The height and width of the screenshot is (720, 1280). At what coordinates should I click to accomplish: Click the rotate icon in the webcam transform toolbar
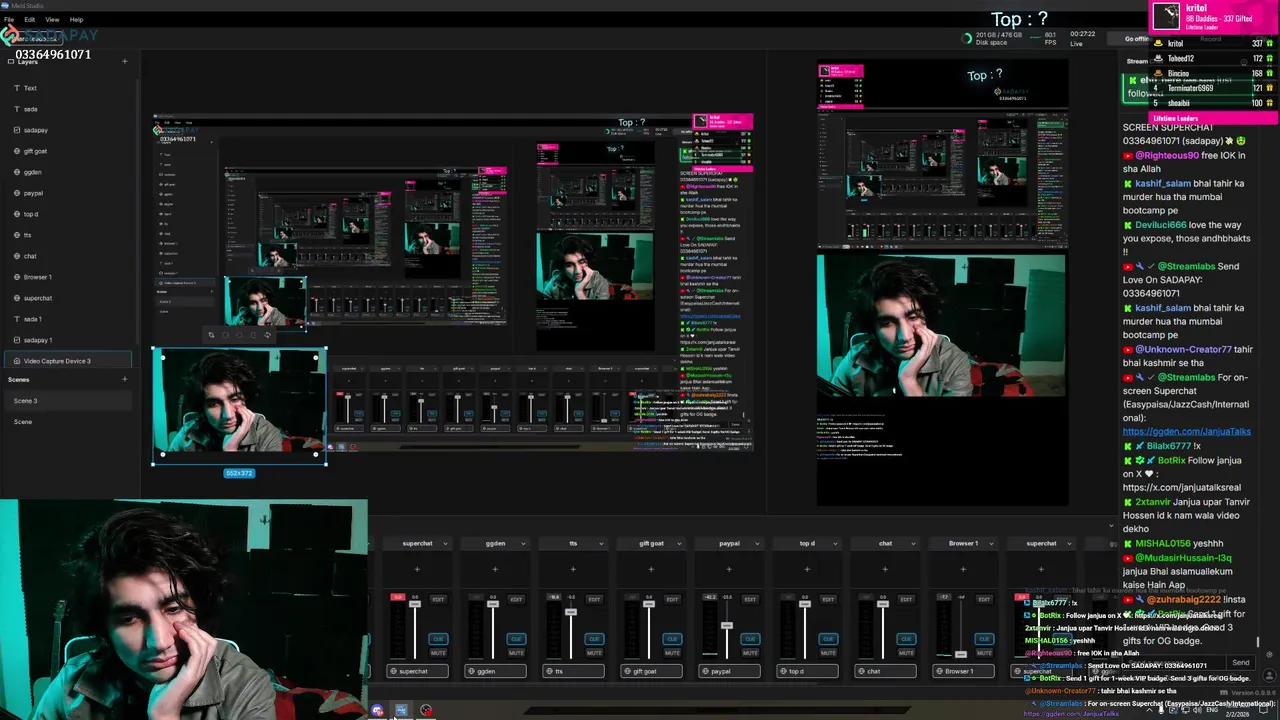click(x=267, y=335)
